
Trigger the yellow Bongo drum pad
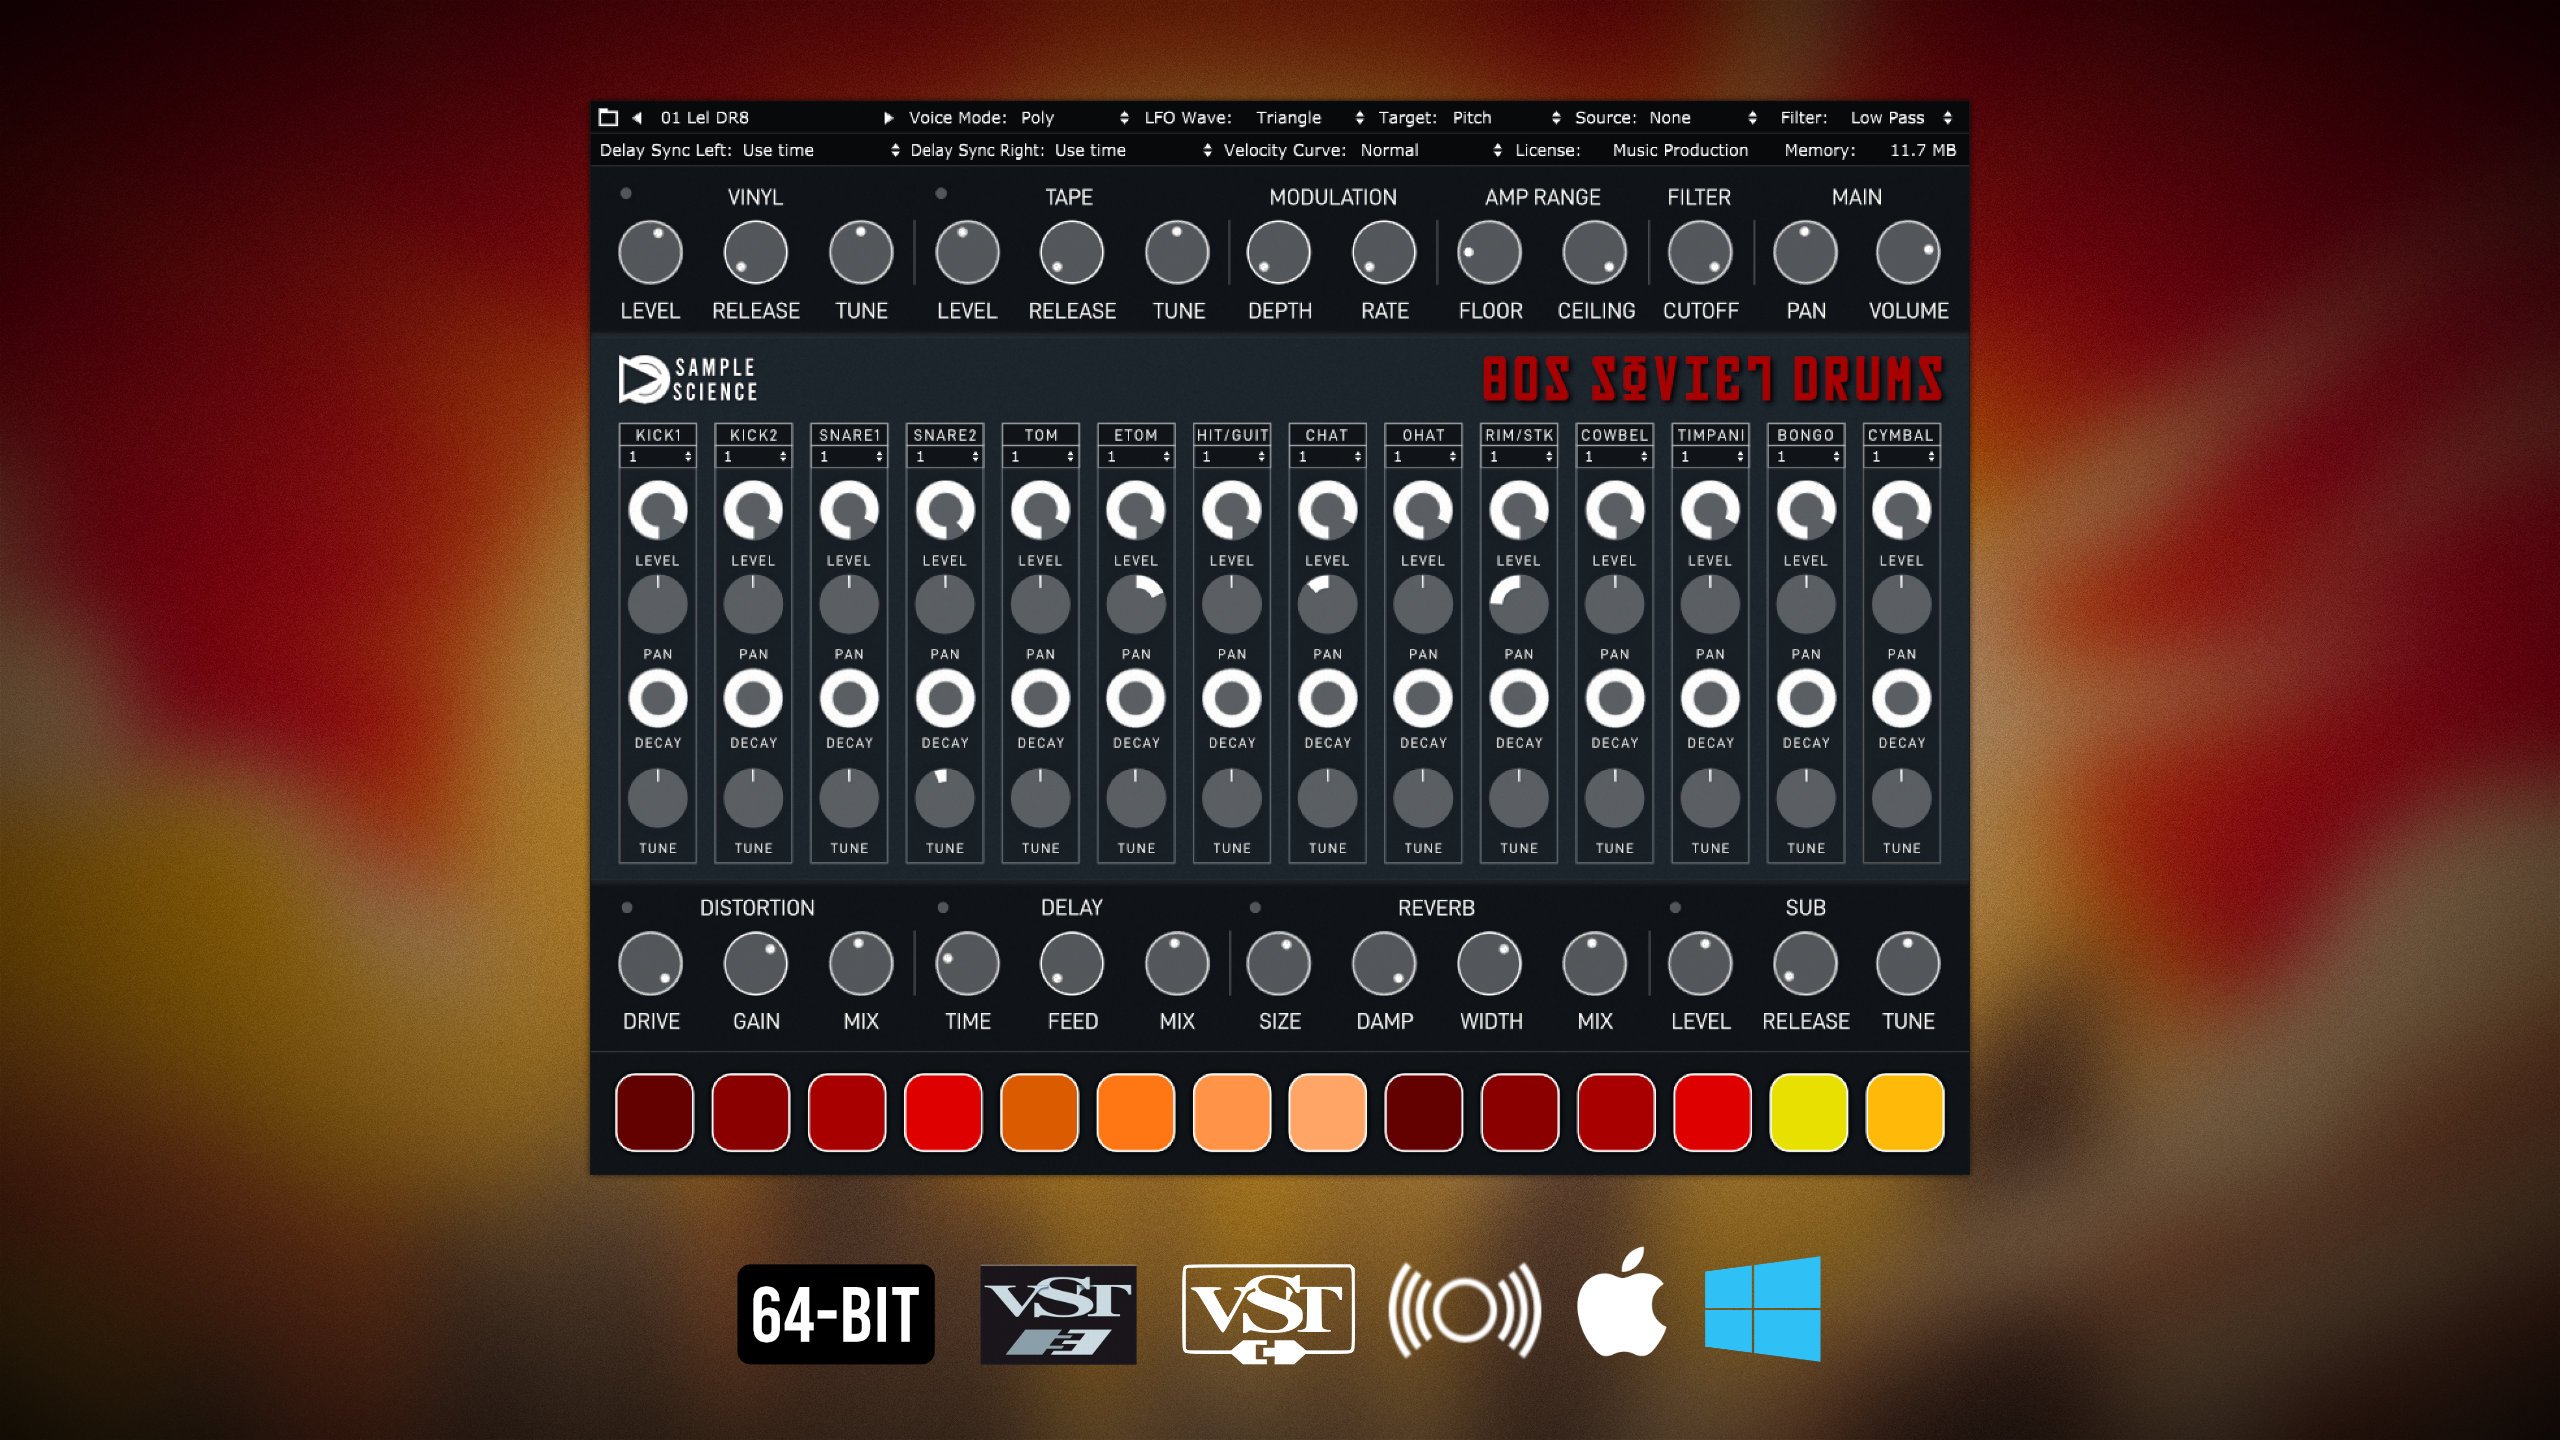1807,1112
